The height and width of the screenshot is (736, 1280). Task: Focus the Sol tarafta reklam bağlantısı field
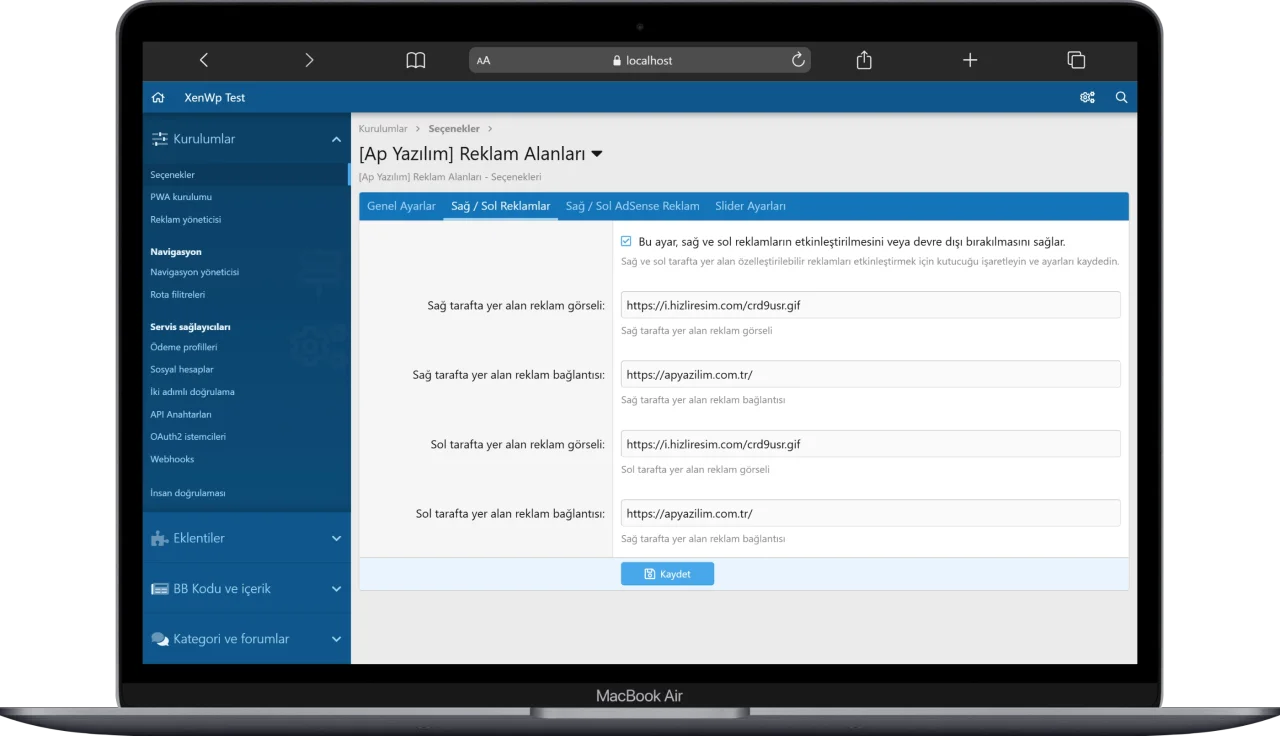point(870,513)
